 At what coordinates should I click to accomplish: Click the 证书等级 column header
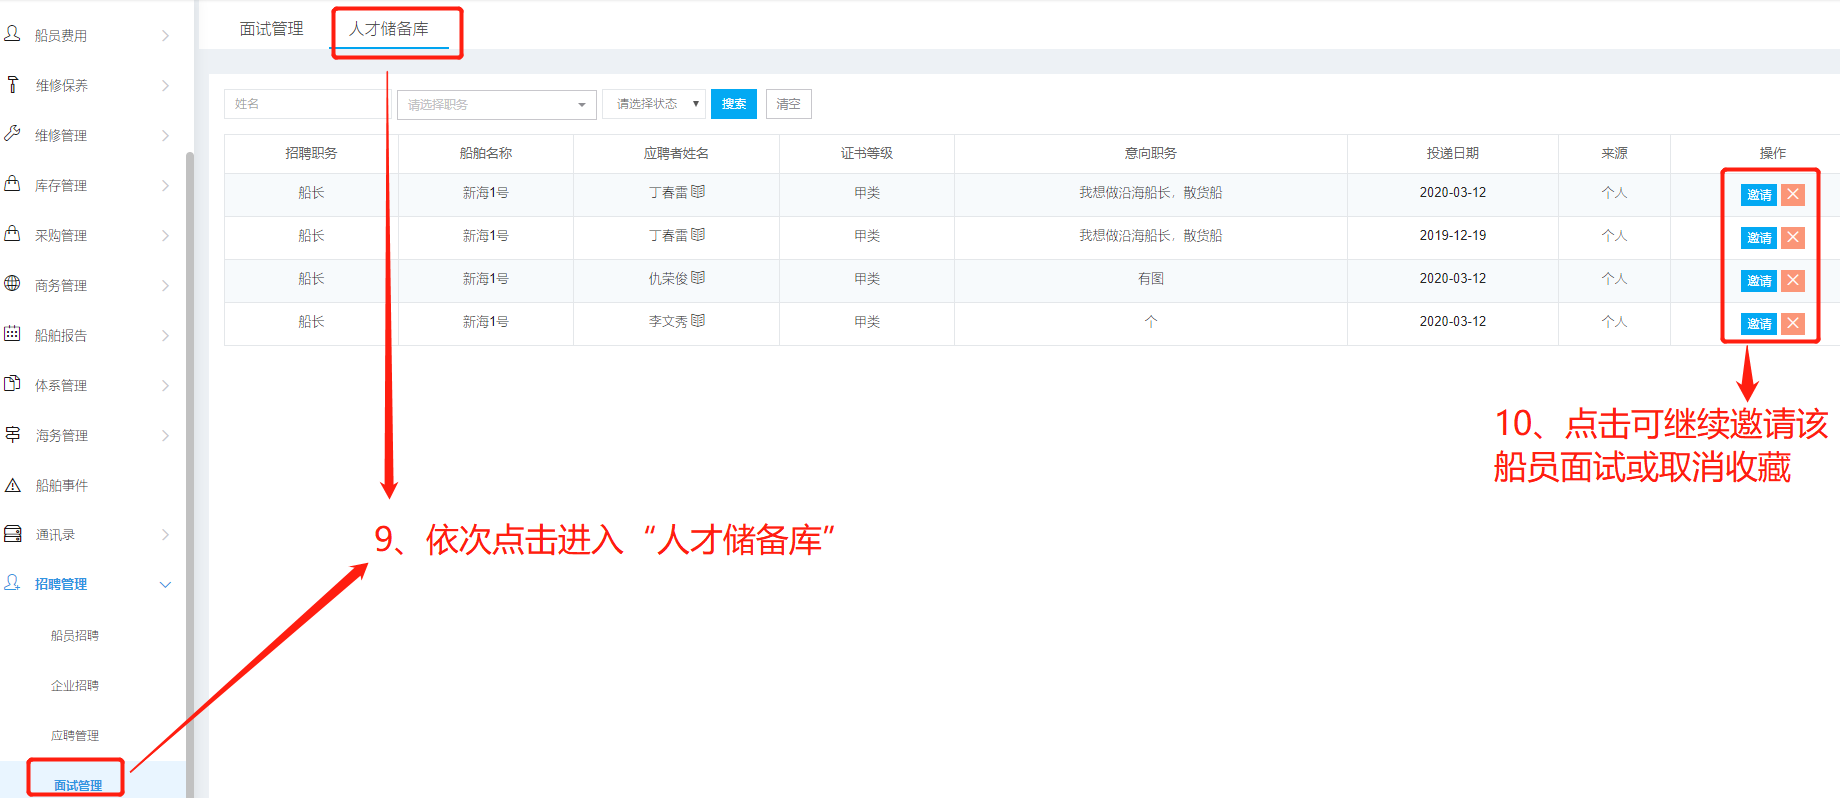click(866, 153)
